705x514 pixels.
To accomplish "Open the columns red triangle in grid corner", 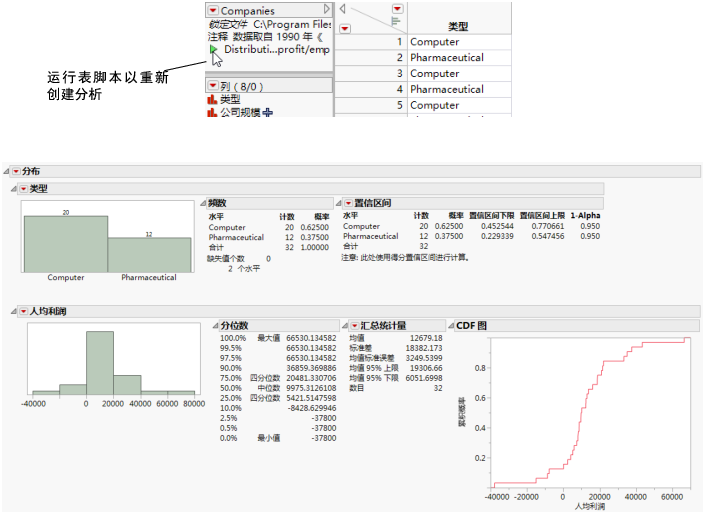I will (397, 9).
